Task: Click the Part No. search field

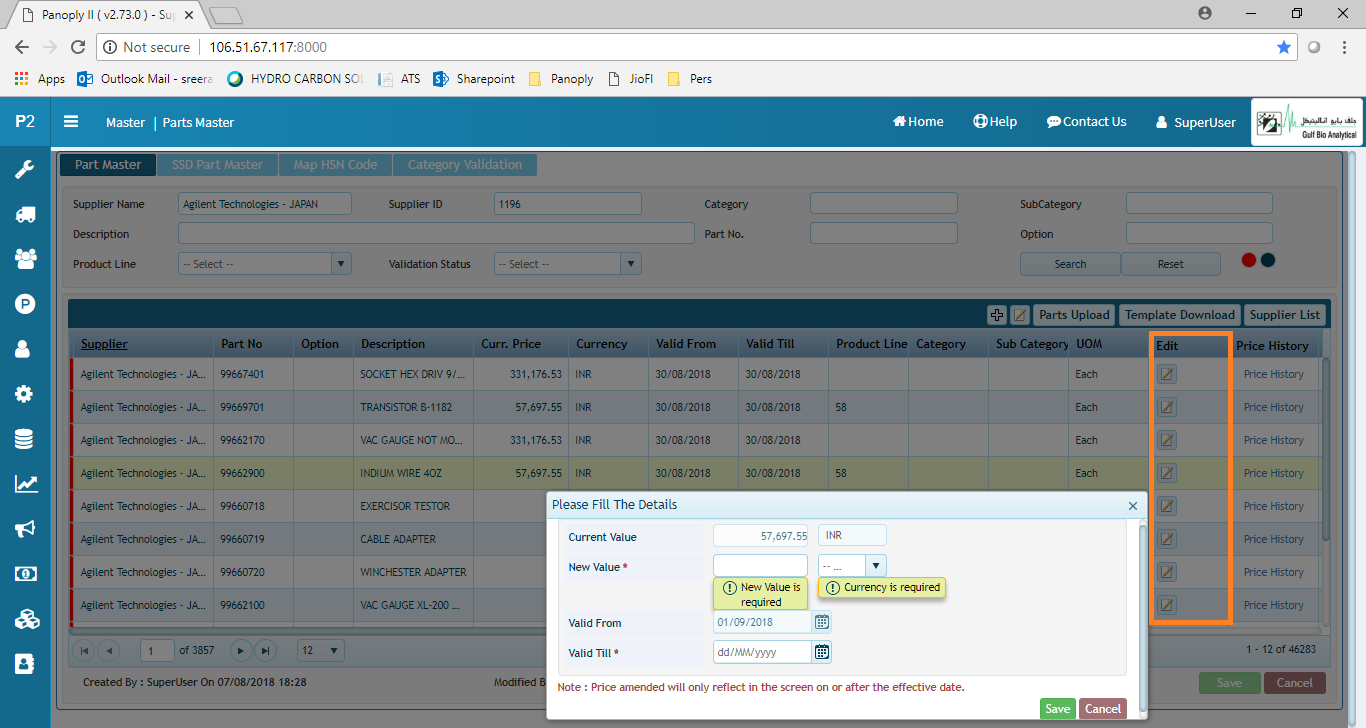Action: pos(884,233)
